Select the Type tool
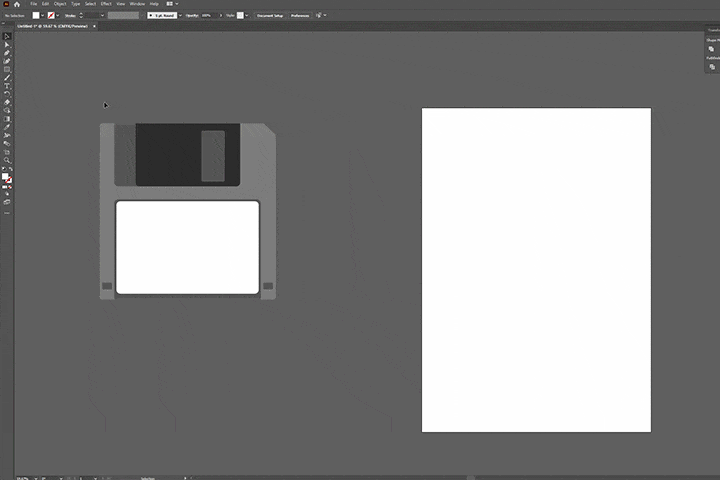Image resolution: width=720 pixels, height=480 pixels. [7, 86]
